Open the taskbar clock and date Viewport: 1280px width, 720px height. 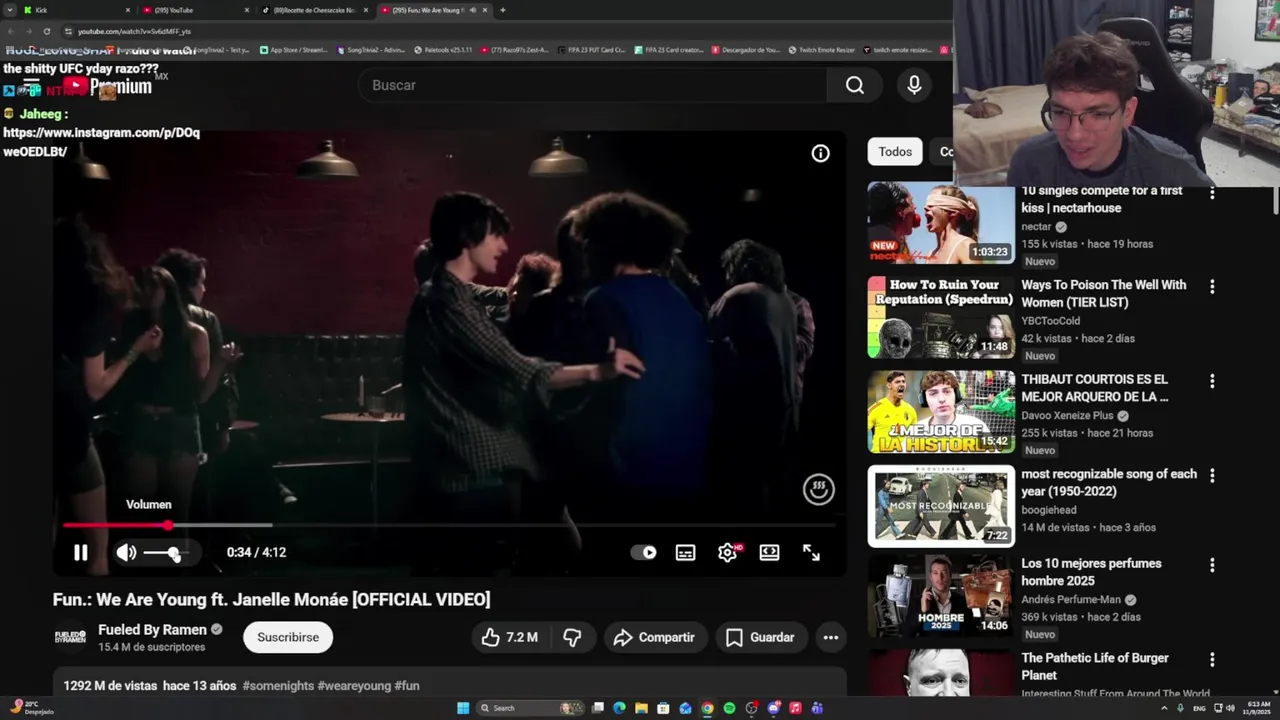1256,708
